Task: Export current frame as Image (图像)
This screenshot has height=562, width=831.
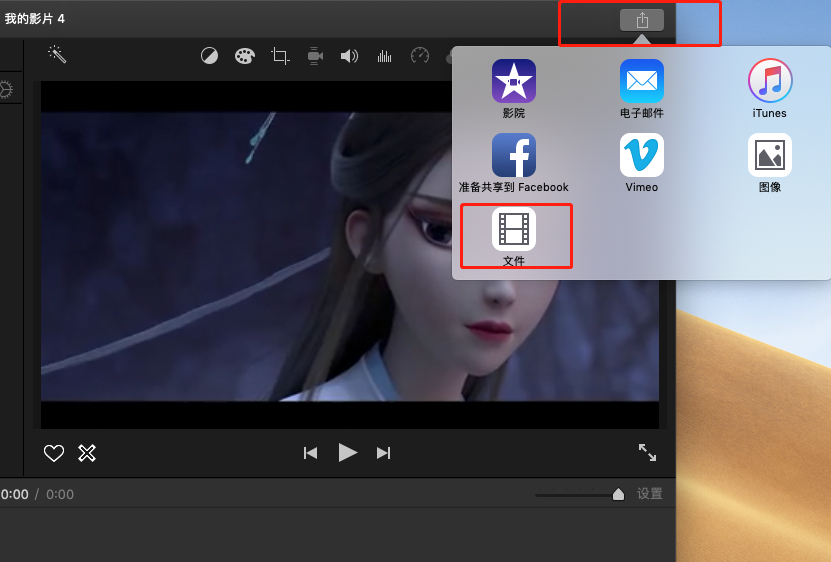Action: [x=770, y=163]
